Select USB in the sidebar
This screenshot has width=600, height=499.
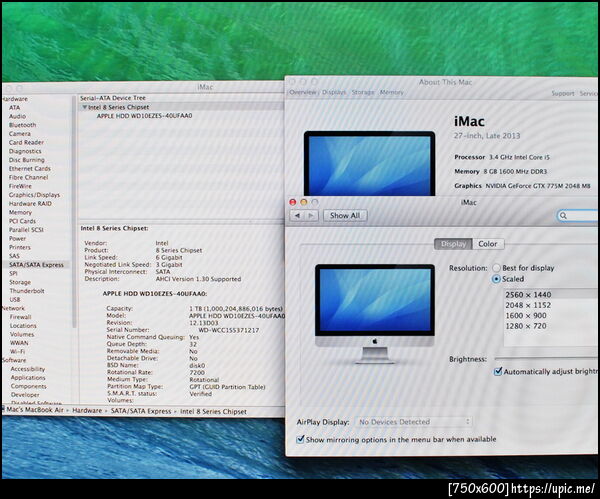[15, 300]
